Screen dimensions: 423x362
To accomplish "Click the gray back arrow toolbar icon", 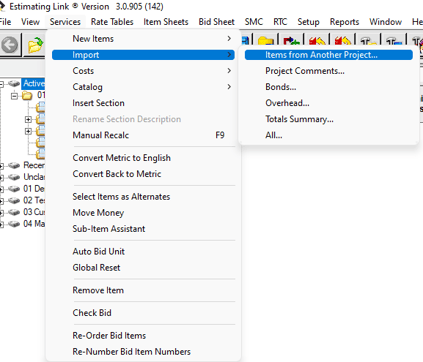I will (x=10, y=44).
